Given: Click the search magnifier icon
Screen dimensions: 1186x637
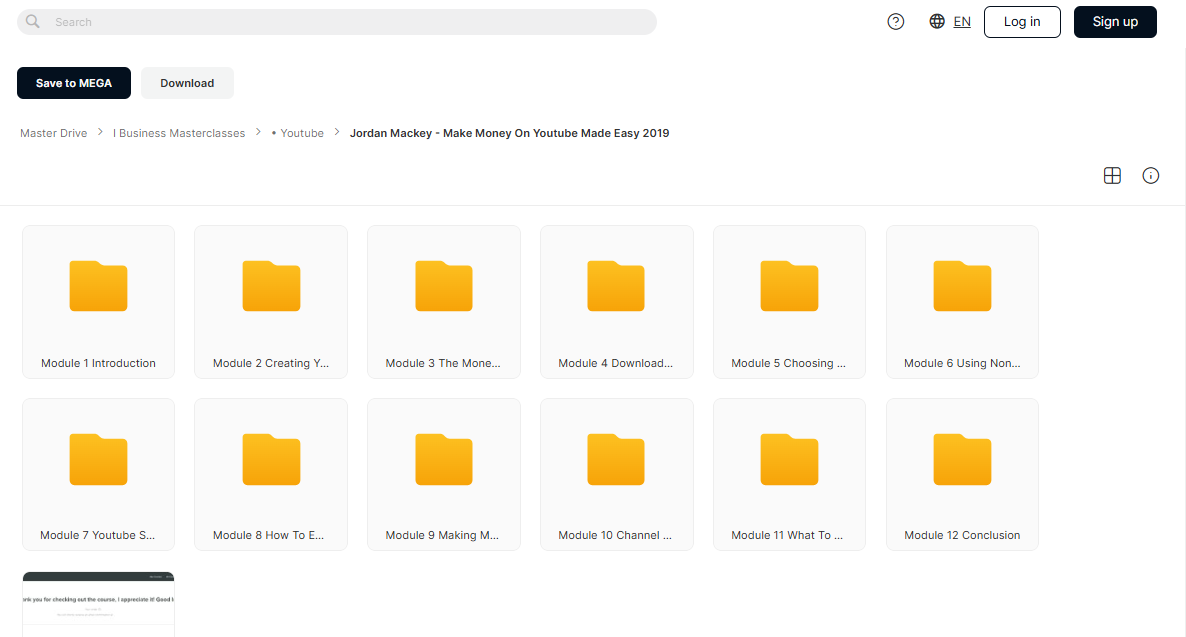Looking at the screenshot, I should [33, 21].
